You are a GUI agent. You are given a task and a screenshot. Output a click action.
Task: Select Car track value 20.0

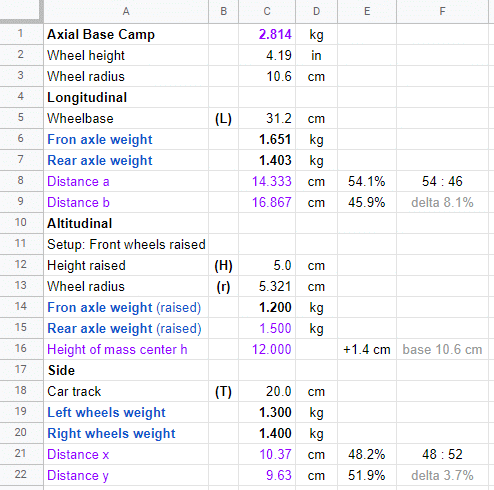tap(267, 391)
